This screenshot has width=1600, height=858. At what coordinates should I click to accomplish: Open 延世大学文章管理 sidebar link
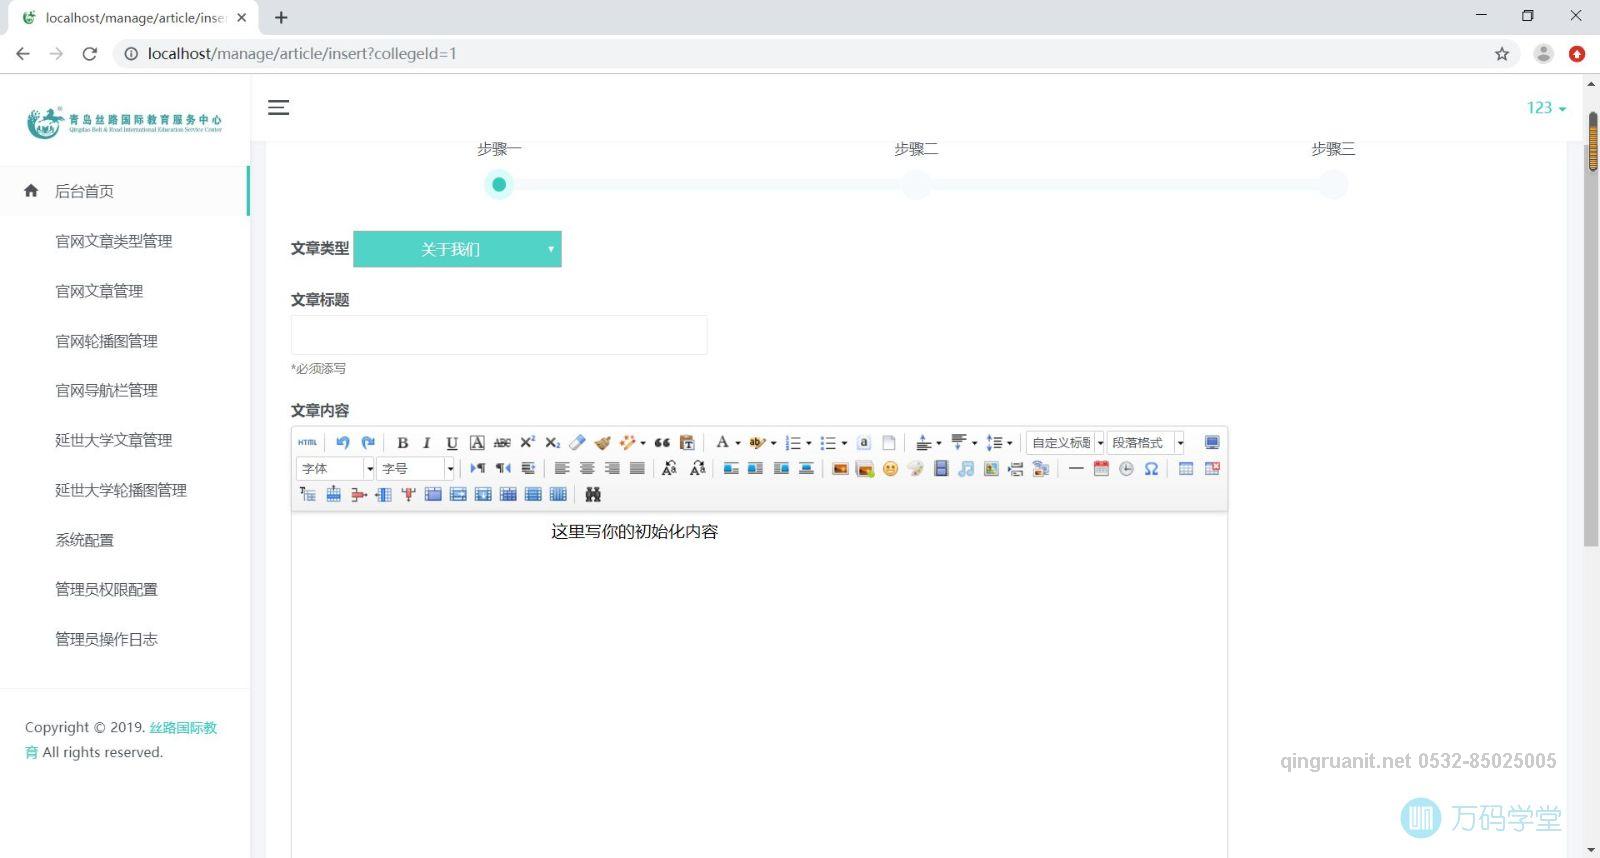(x=113, y=440)
